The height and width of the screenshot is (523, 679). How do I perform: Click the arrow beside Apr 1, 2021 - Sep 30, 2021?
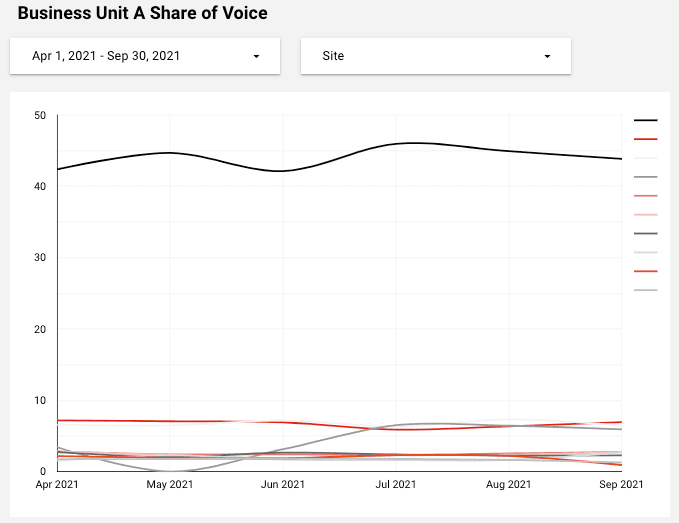click(x=257, y=57)
